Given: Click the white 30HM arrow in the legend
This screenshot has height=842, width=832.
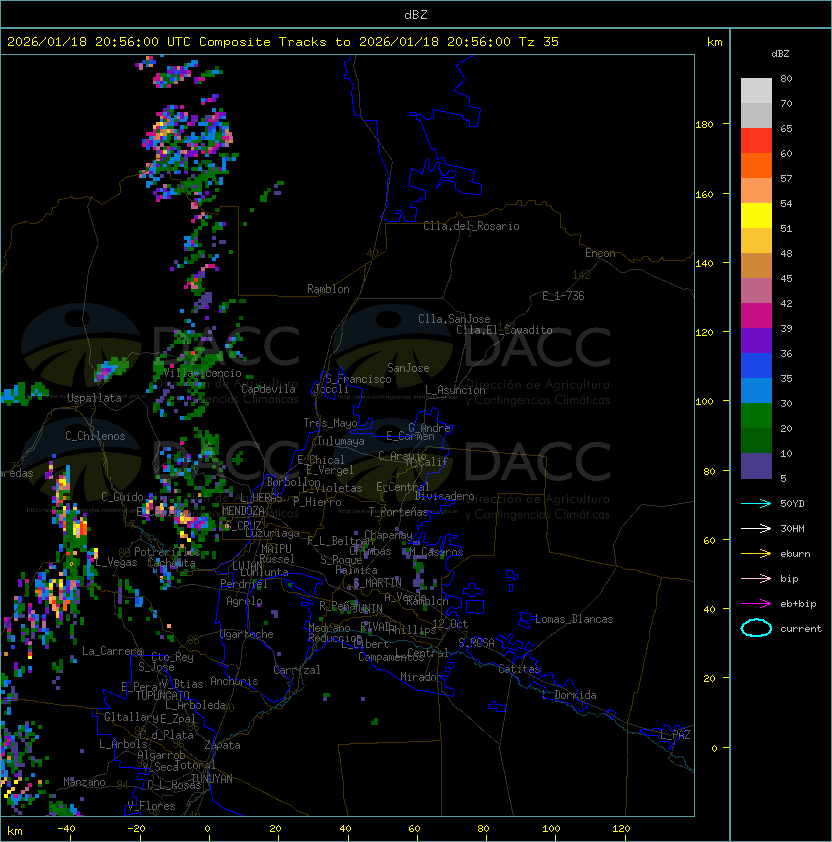Looking at the screenshot, I should [756, 528].
